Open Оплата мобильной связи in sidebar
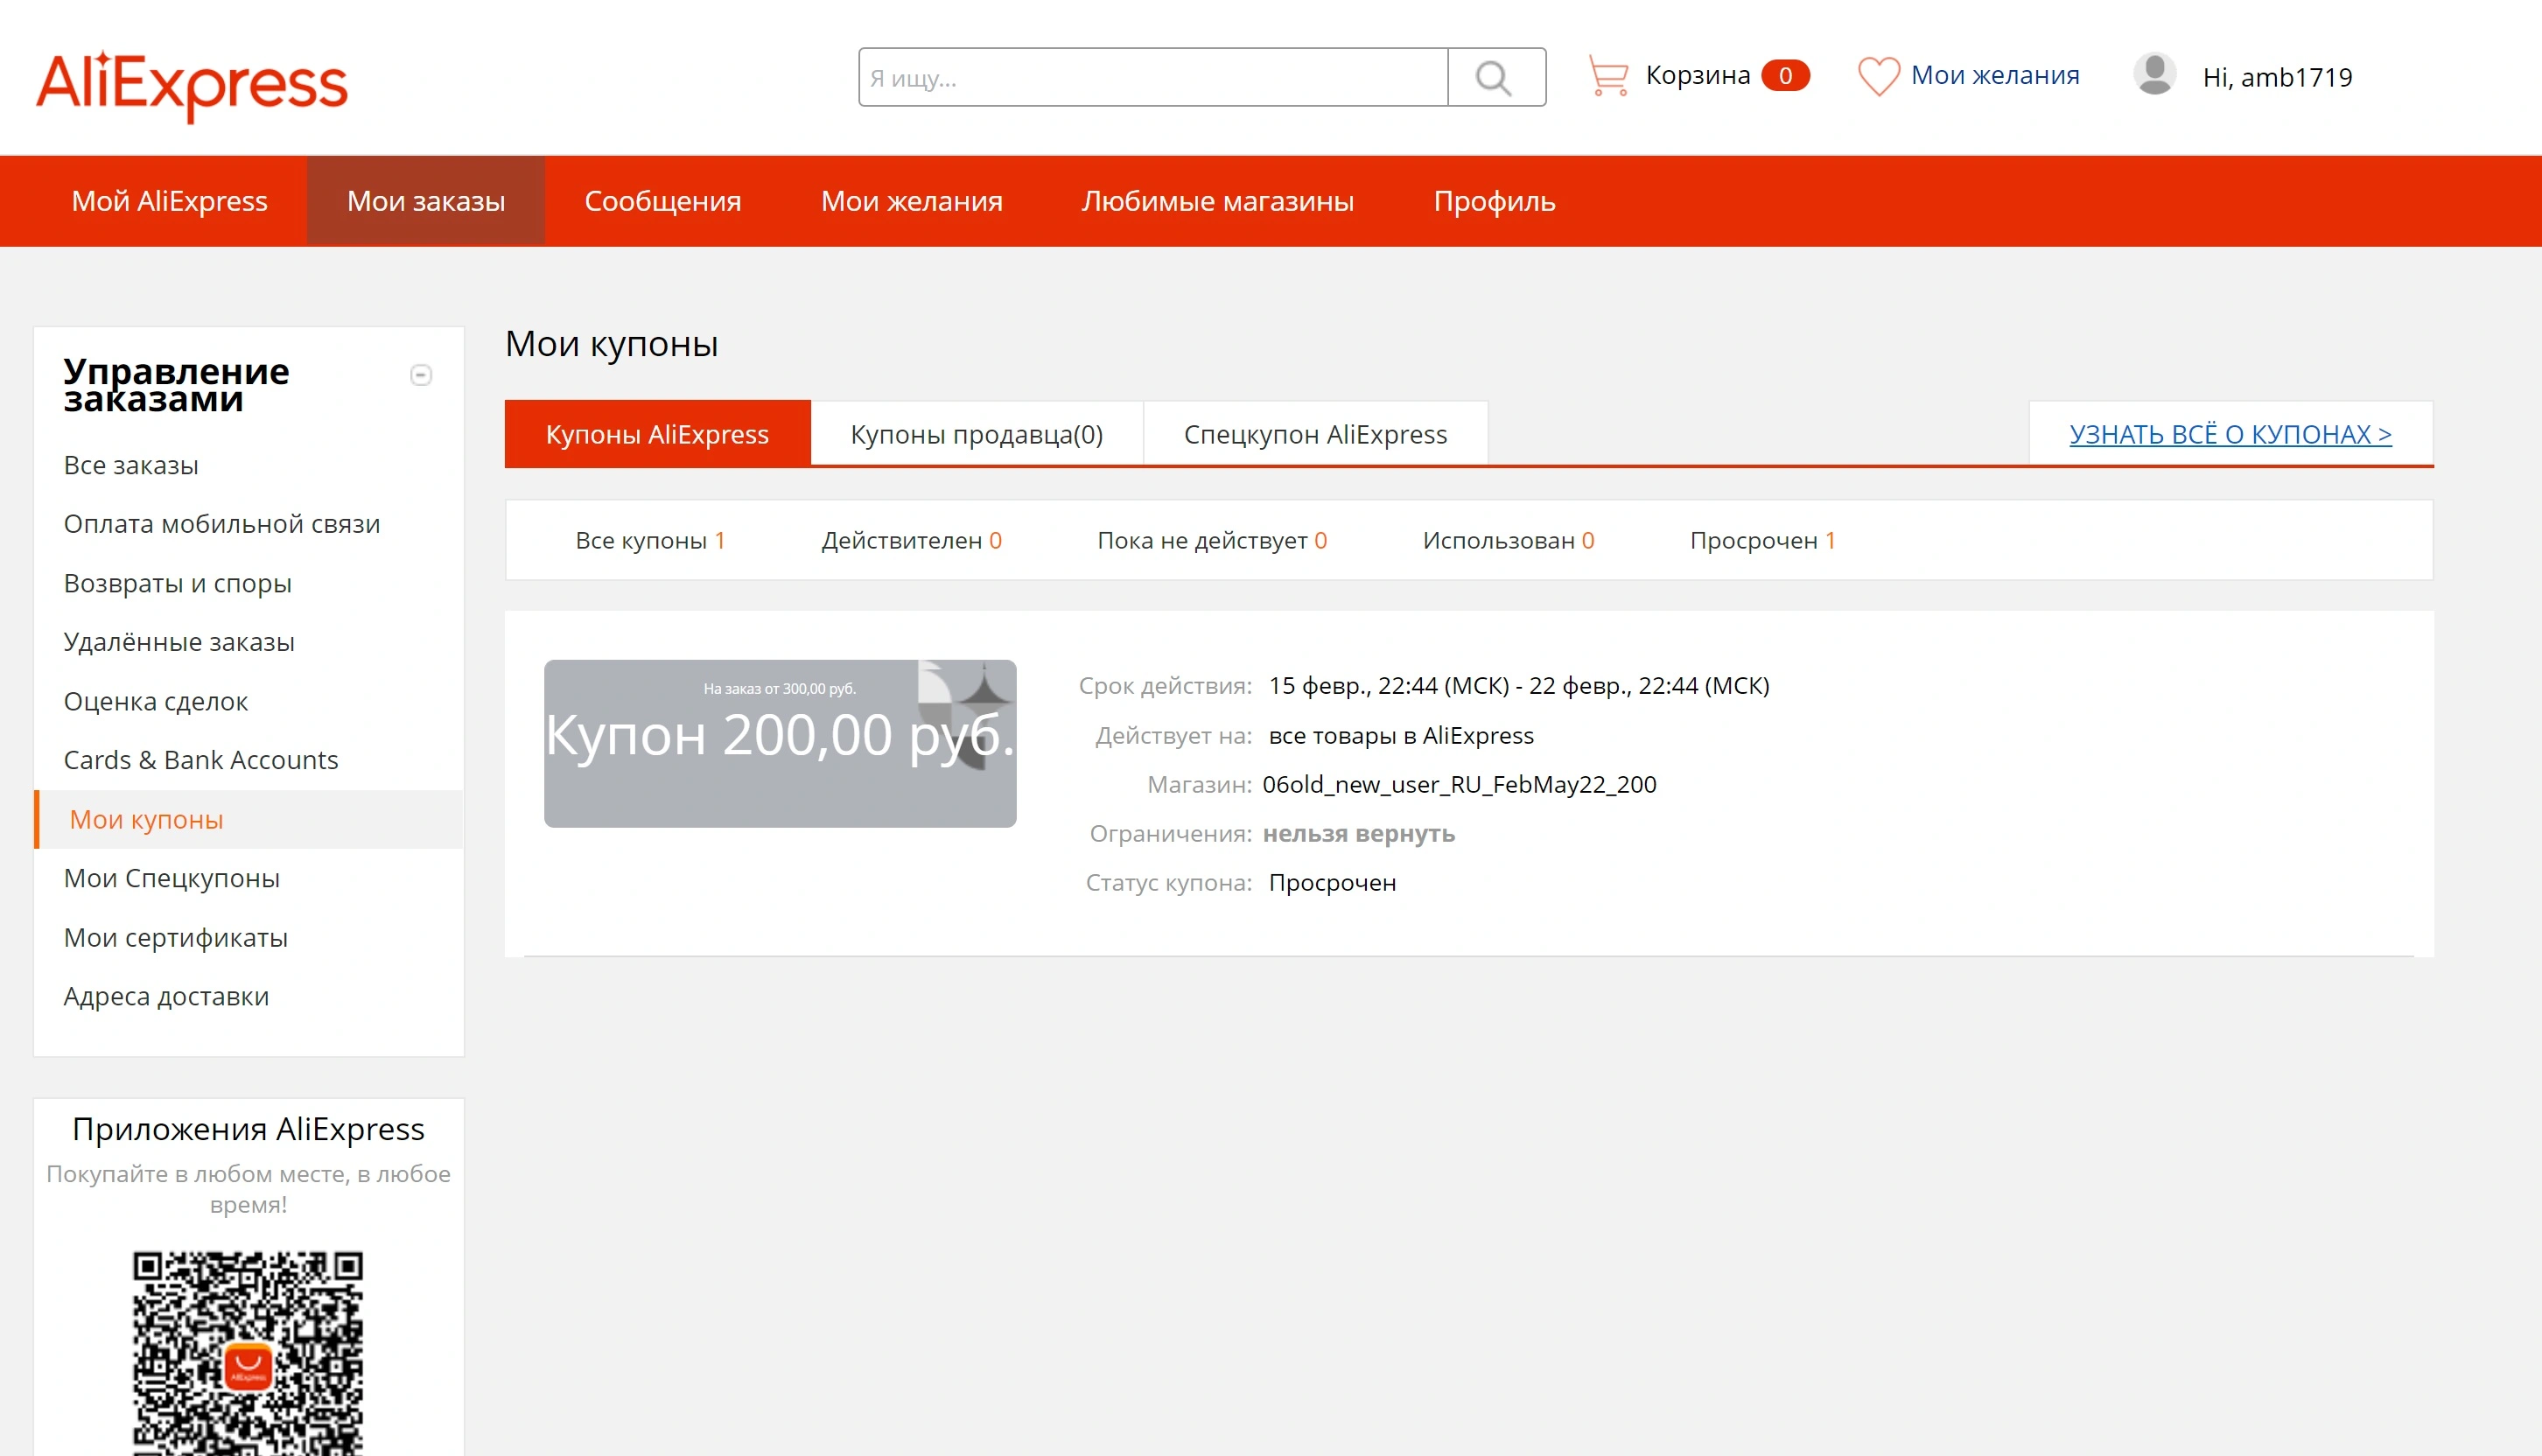This screenshot has height=1456, width=2542. coord(222,524)
